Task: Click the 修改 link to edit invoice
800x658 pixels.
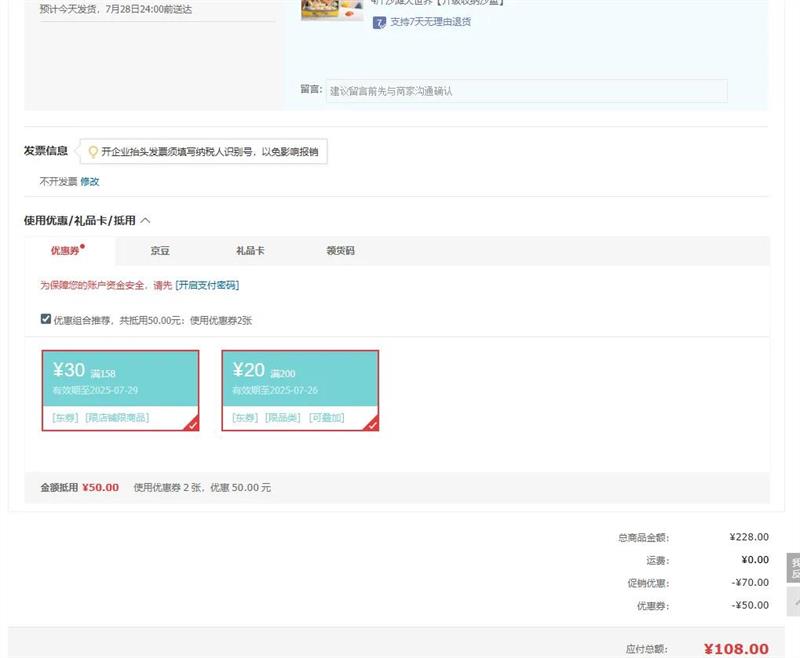Action: point(90,182)
